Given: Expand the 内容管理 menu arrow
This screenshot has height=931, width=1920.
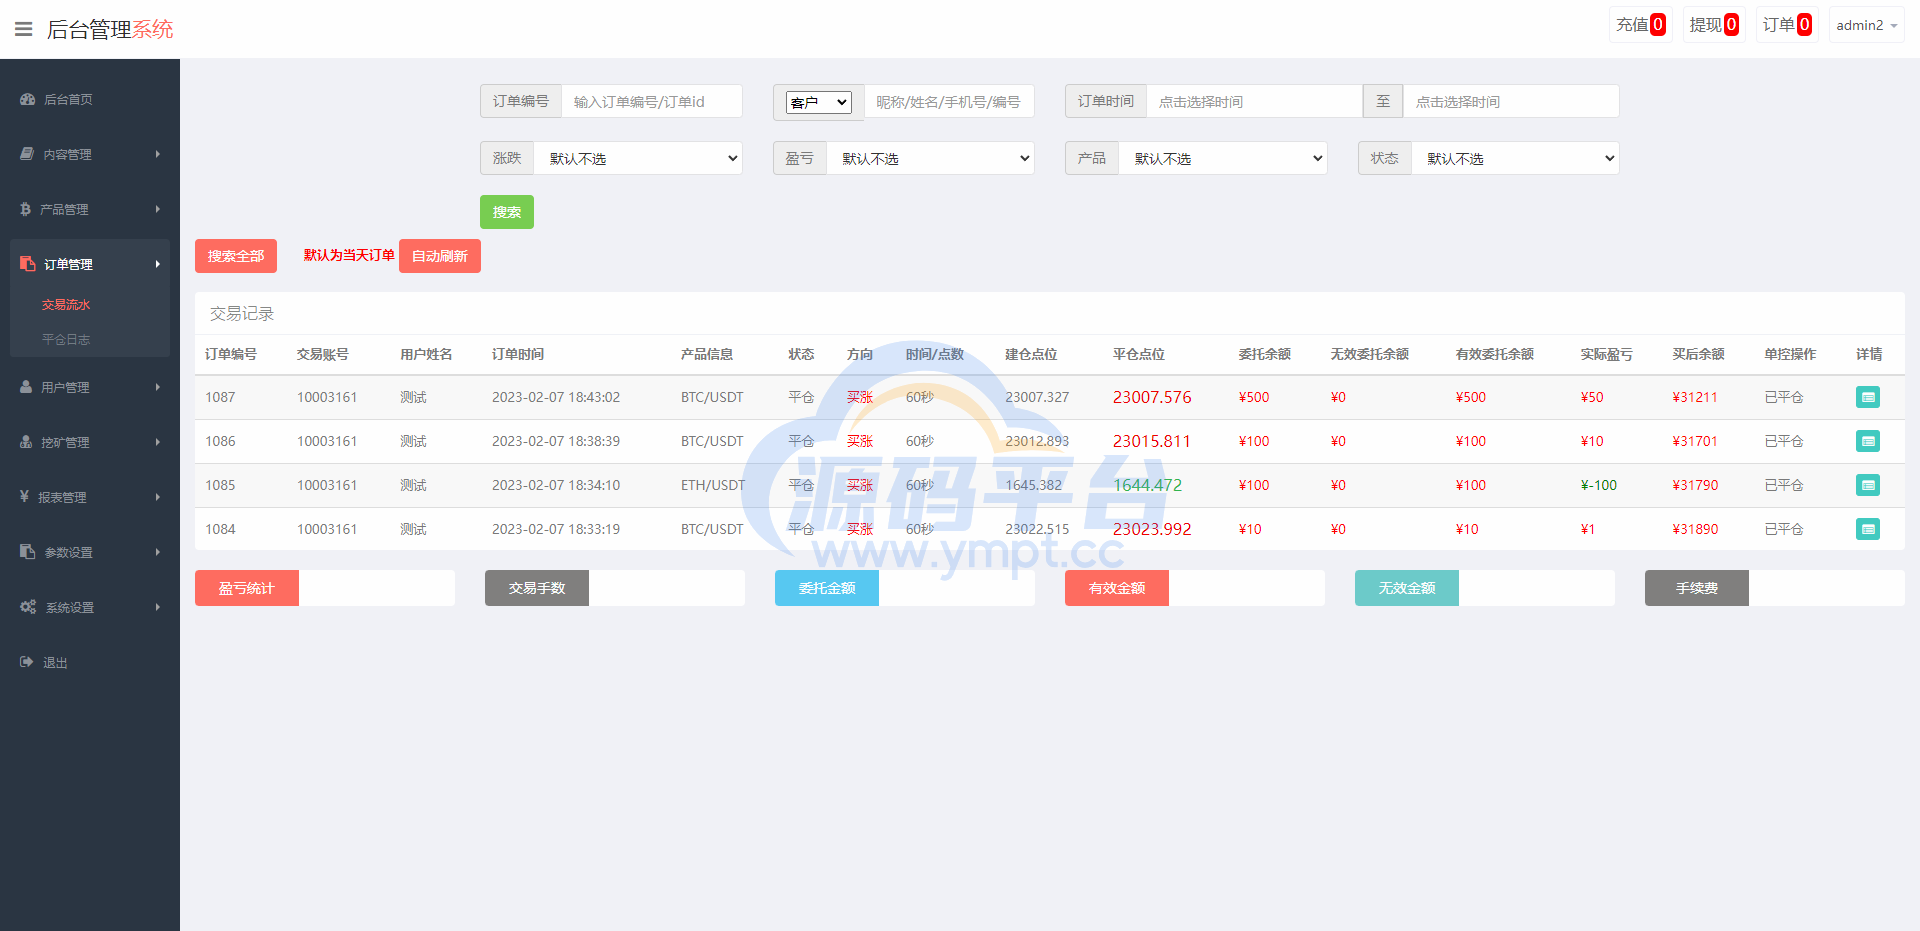Looking at the screenshot, I should pos(158,154).
